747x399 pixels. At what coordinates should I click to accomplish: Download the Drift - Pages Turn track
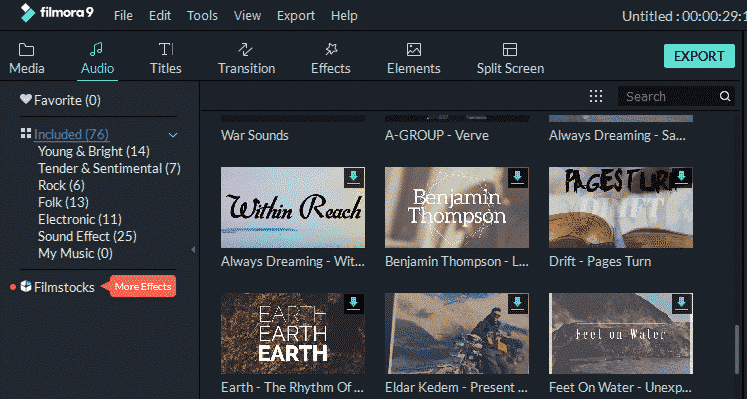[x=682, y=177]
